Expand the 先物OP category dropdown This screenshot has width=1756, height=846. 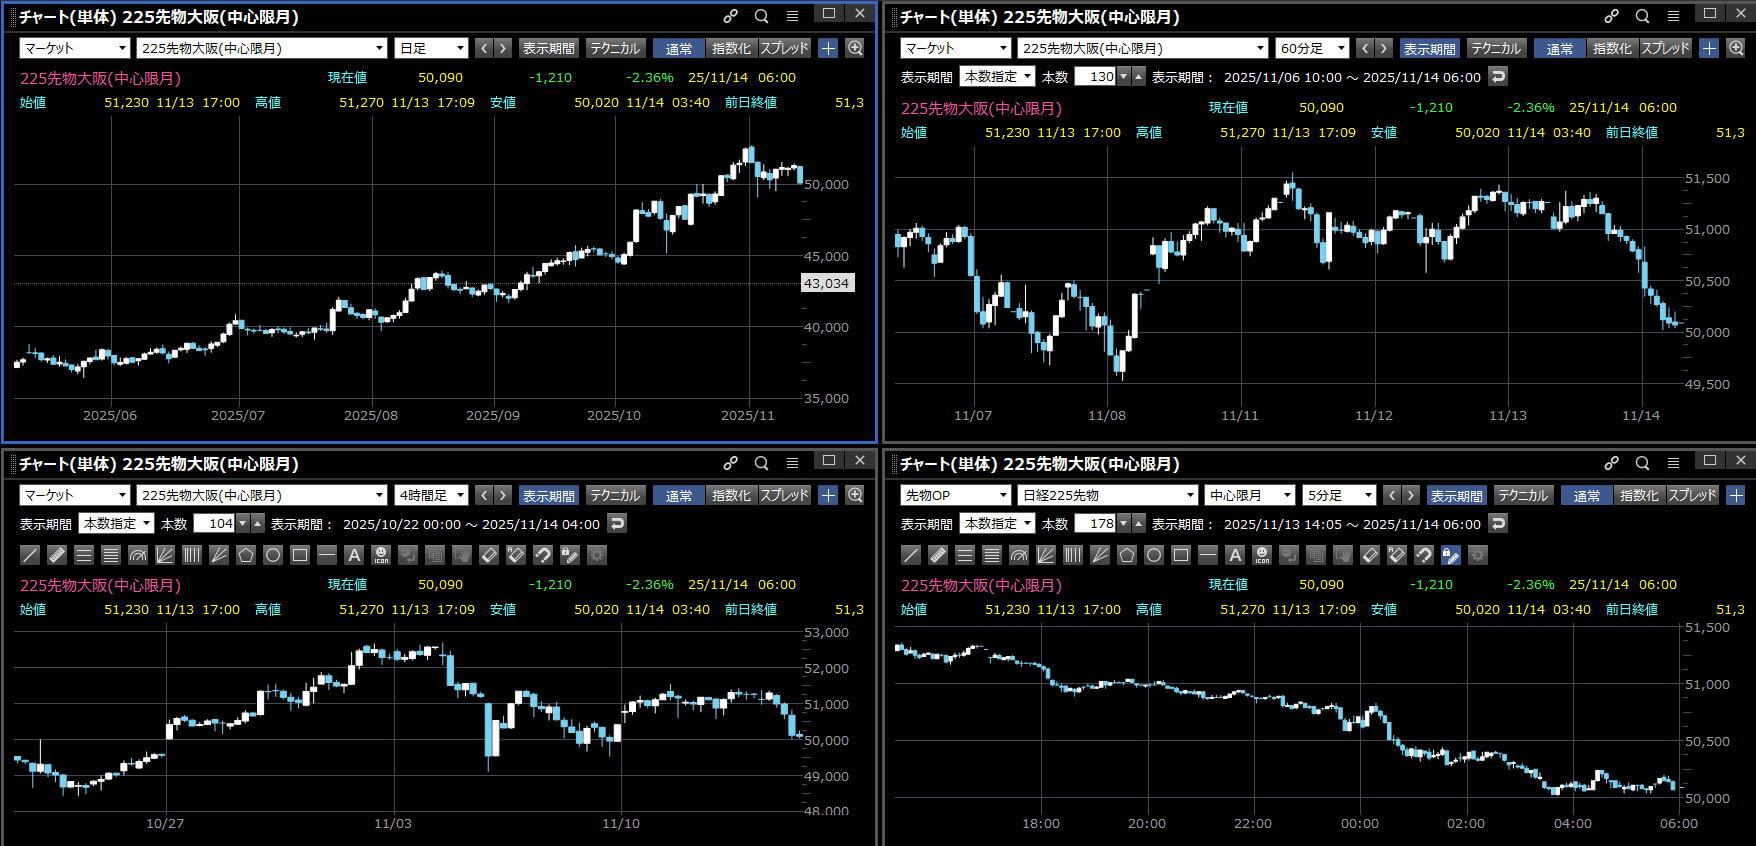[955, 495]
